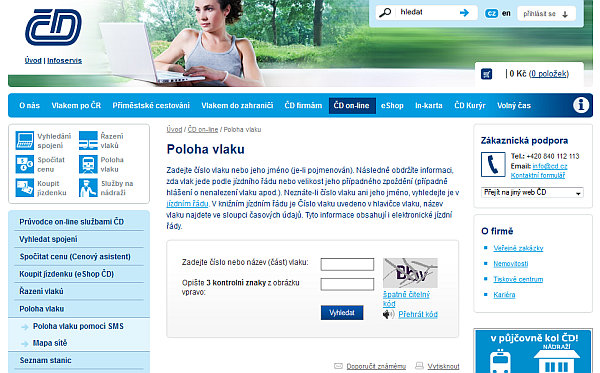Click the Poloha vlaku train icon
This screenshot has height=373, width=600.
point(88,164)
